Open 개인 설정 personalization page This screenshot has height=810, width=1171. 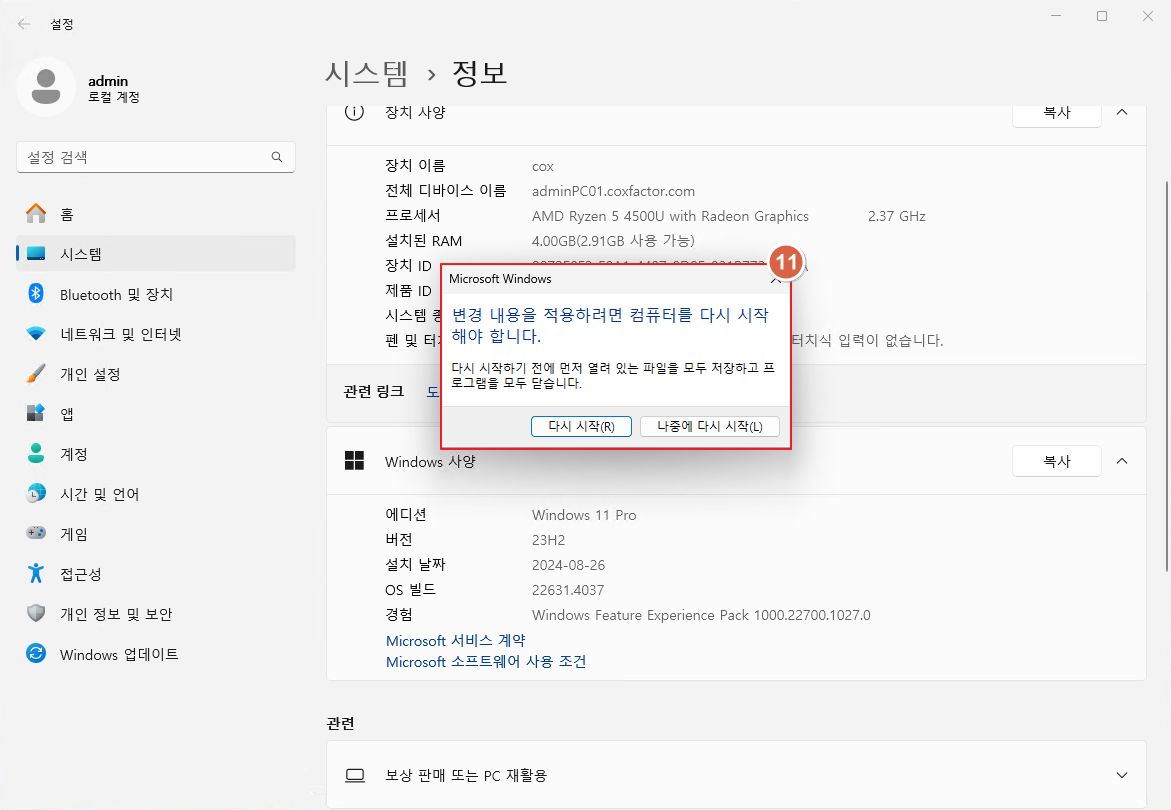point(155,374)
